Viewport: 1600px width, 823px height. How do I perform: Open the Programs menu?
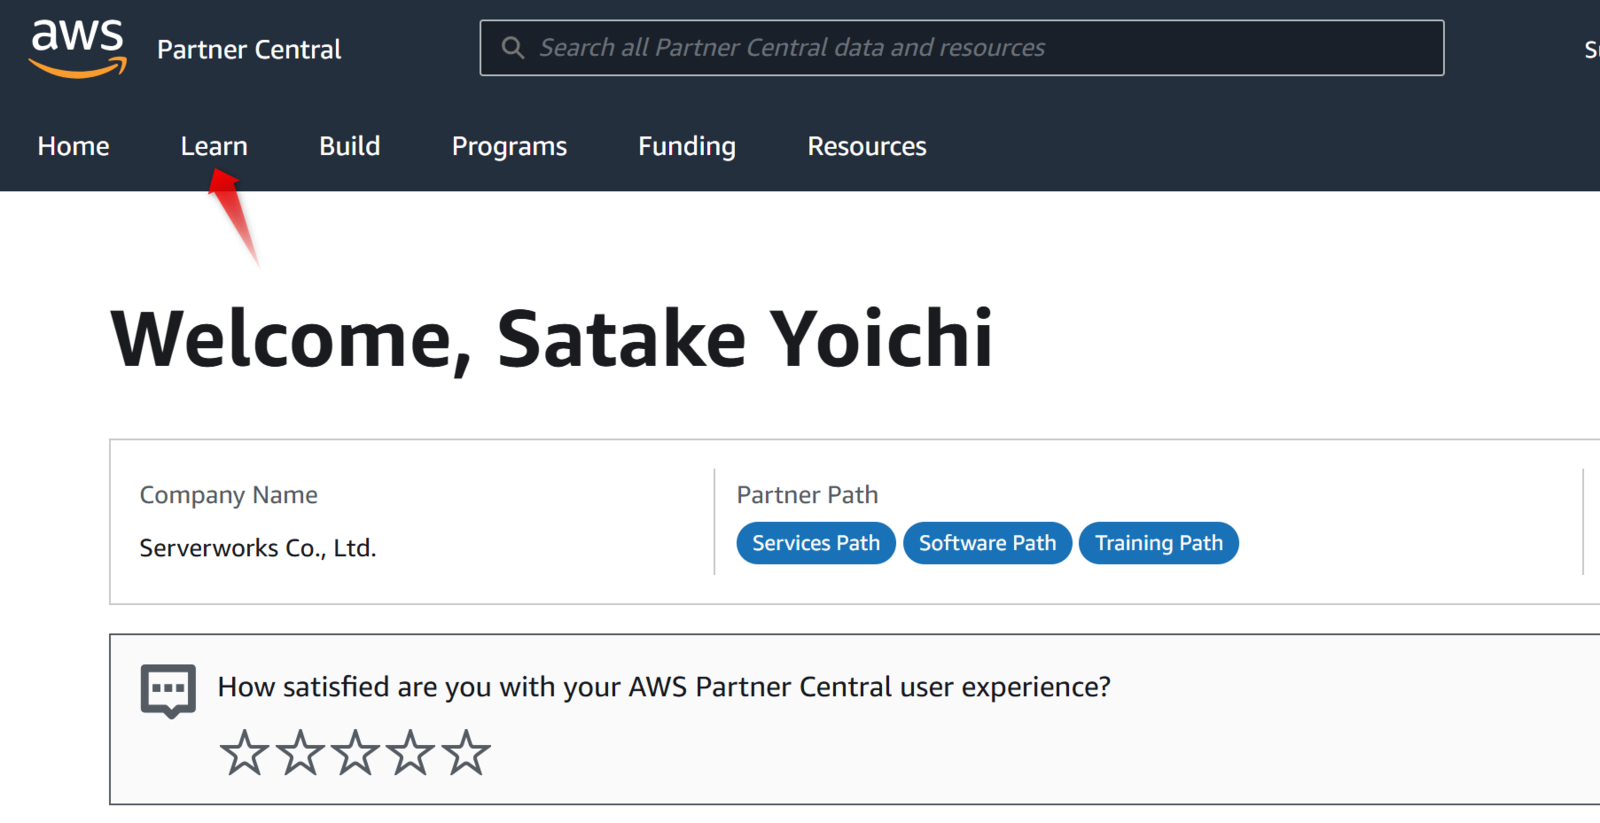pyautogui.click(x=509, y=146)
